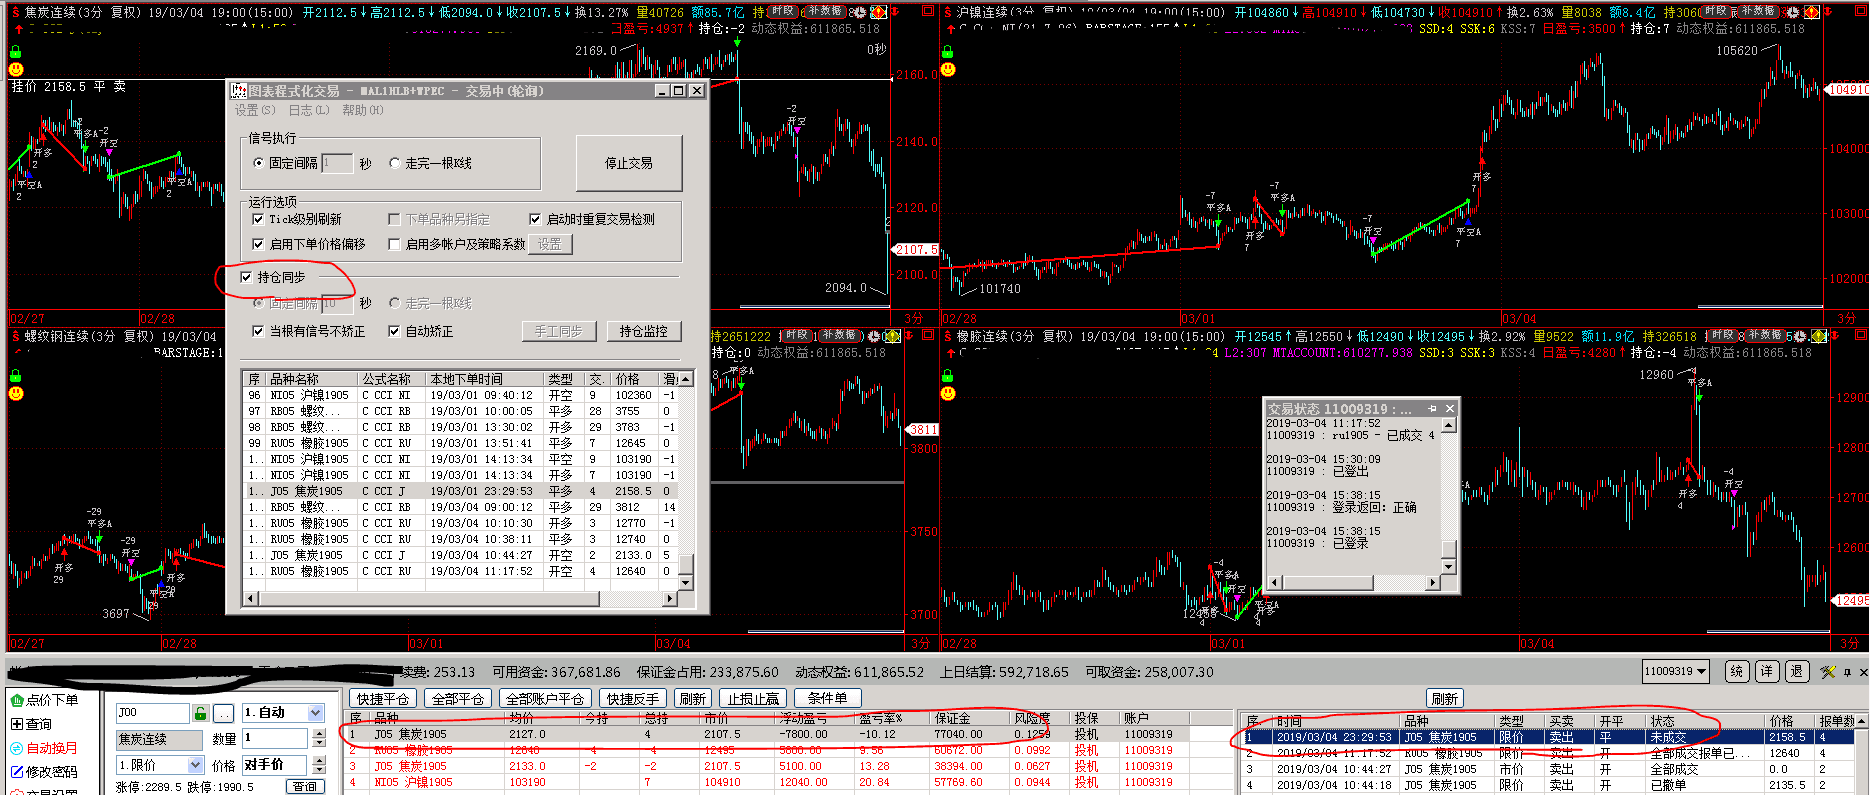The image size is (1870, 795).
Task: Open the 11009319 account dropdown
Action: (x=1702, y=671)
